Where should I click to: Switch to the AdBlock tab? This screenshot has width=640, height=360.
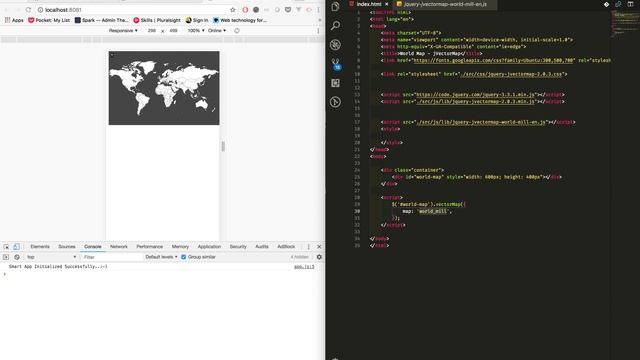[x=286, y=247]
